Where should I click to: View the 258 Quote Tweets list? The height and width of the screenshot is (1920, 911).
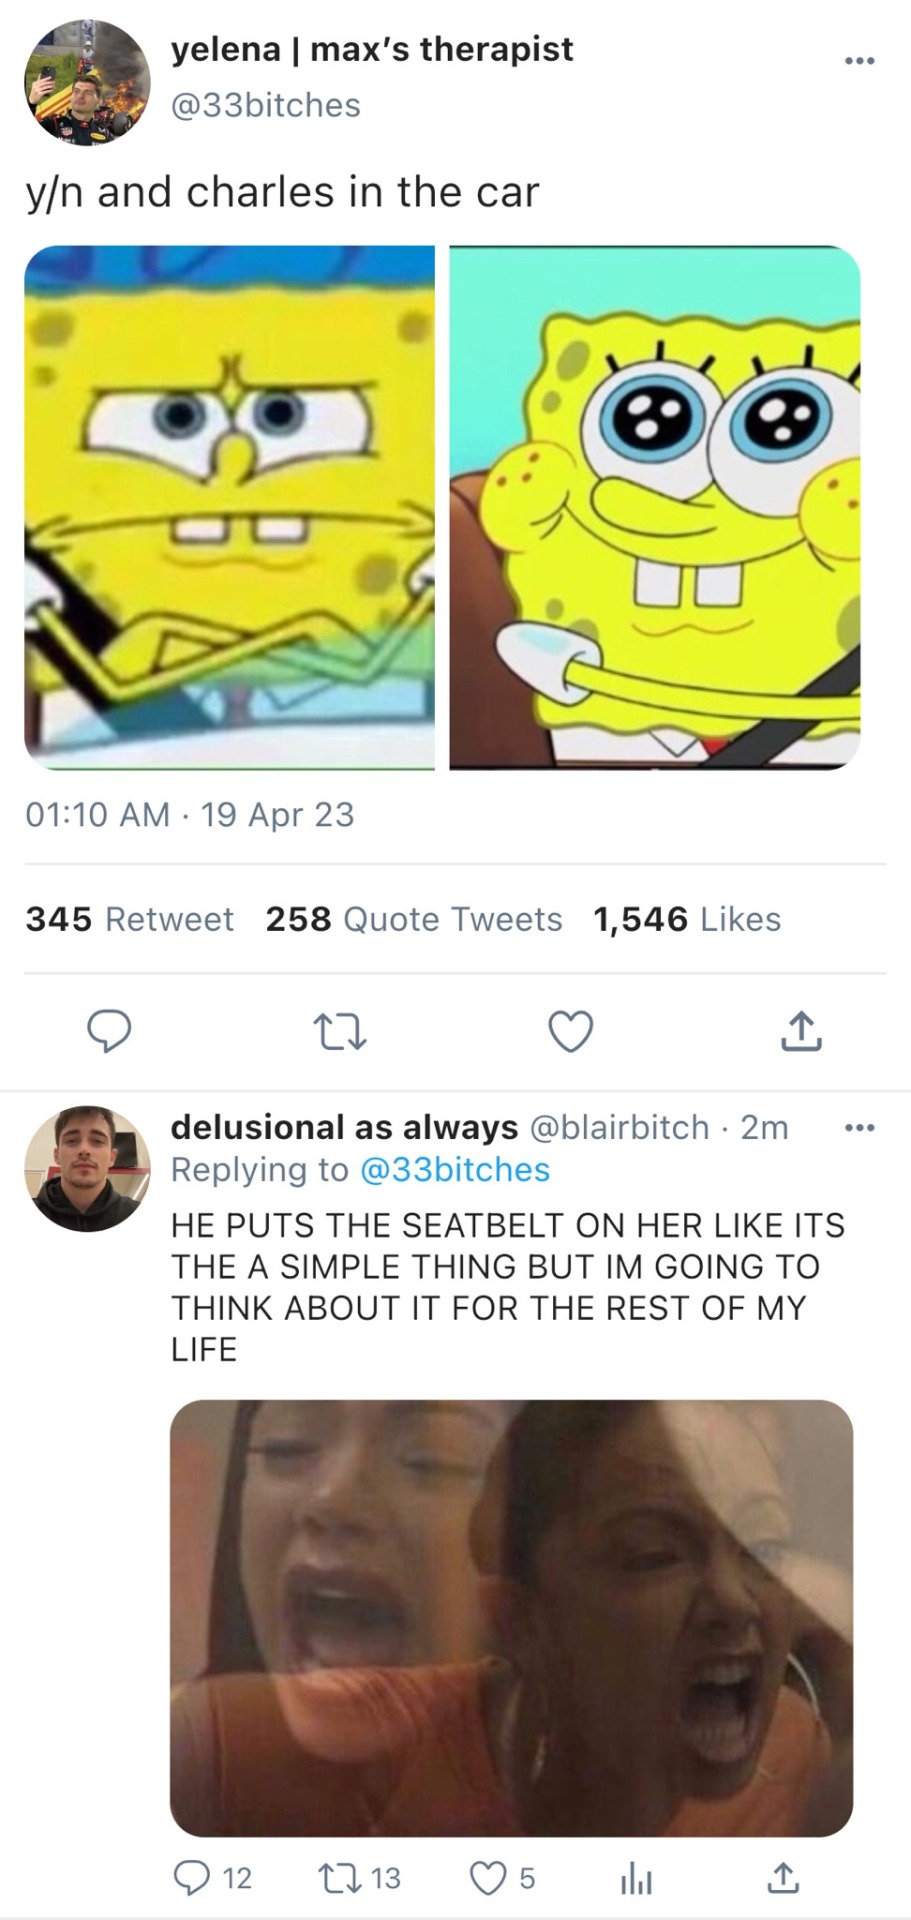click(x=414, y=919)
